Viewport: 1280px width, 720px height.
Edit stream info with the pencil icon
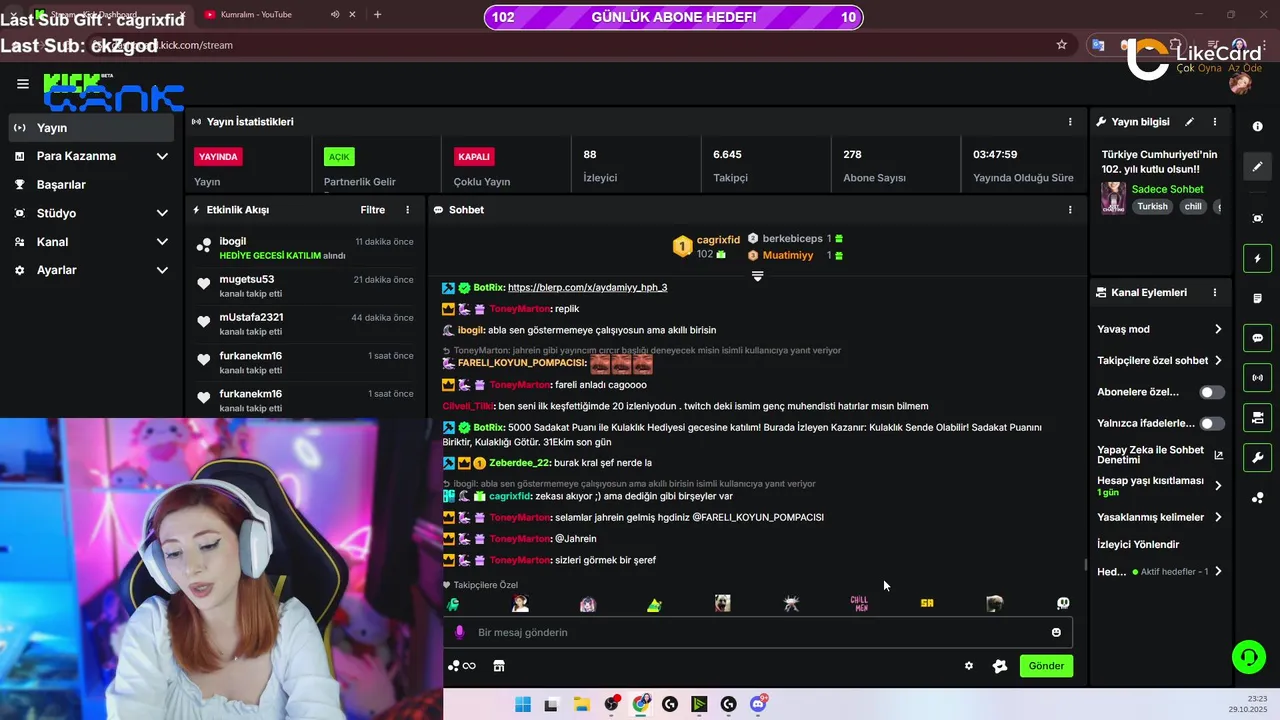(x=1190, y=122)
